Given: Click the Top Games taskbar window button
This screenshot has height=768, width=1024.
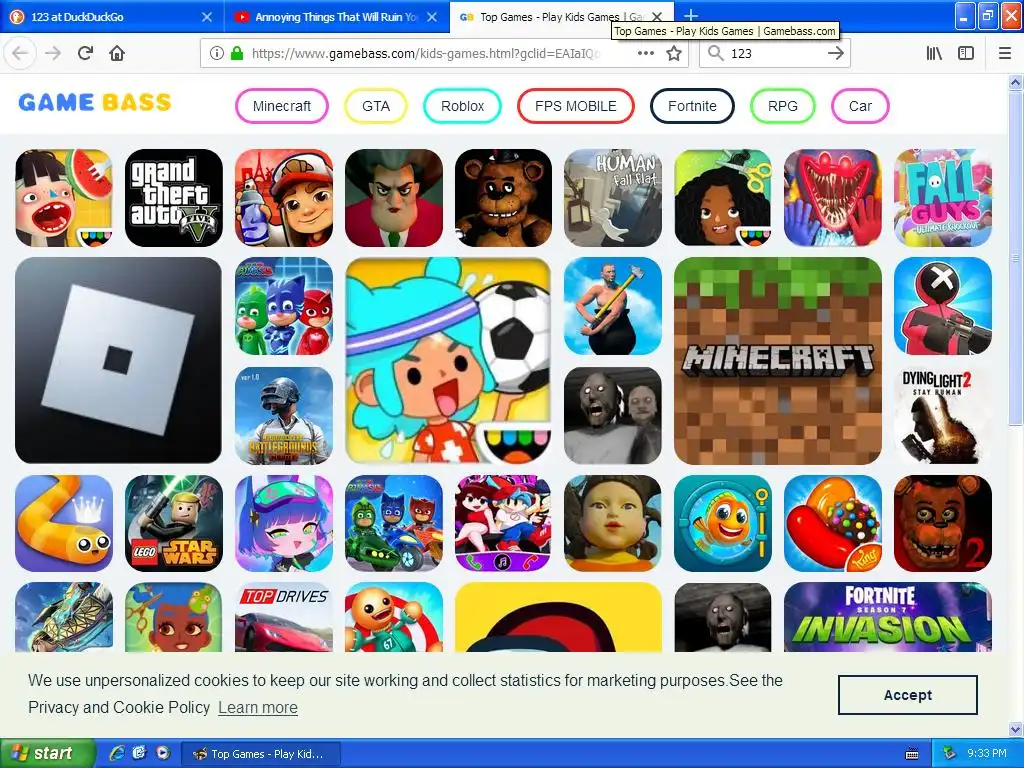Looking at the screenshot, I should (x=261, y=754).
